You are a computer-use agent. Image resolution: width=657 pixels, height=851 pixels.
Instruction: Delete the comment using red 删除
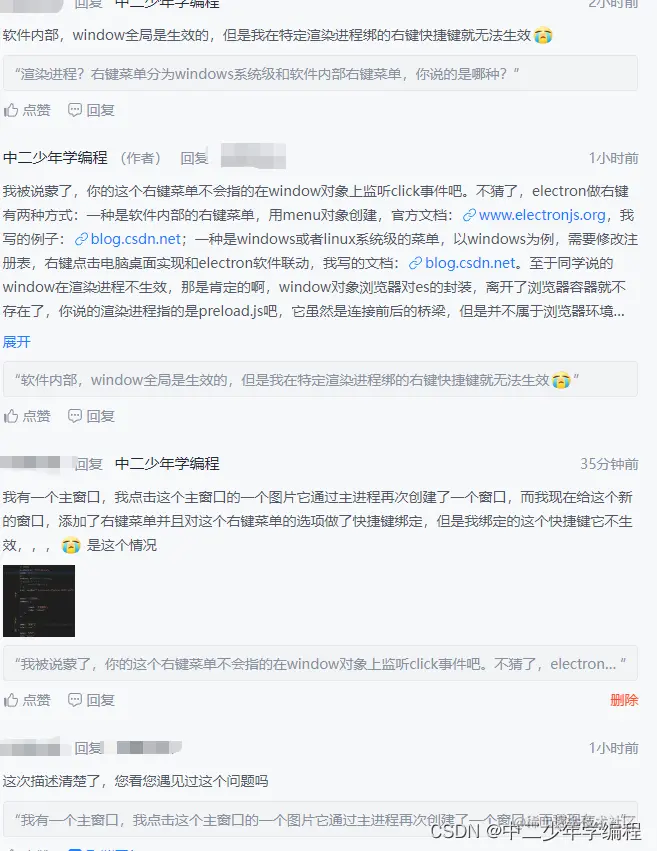pyautogui.click(x=624, y=700)
